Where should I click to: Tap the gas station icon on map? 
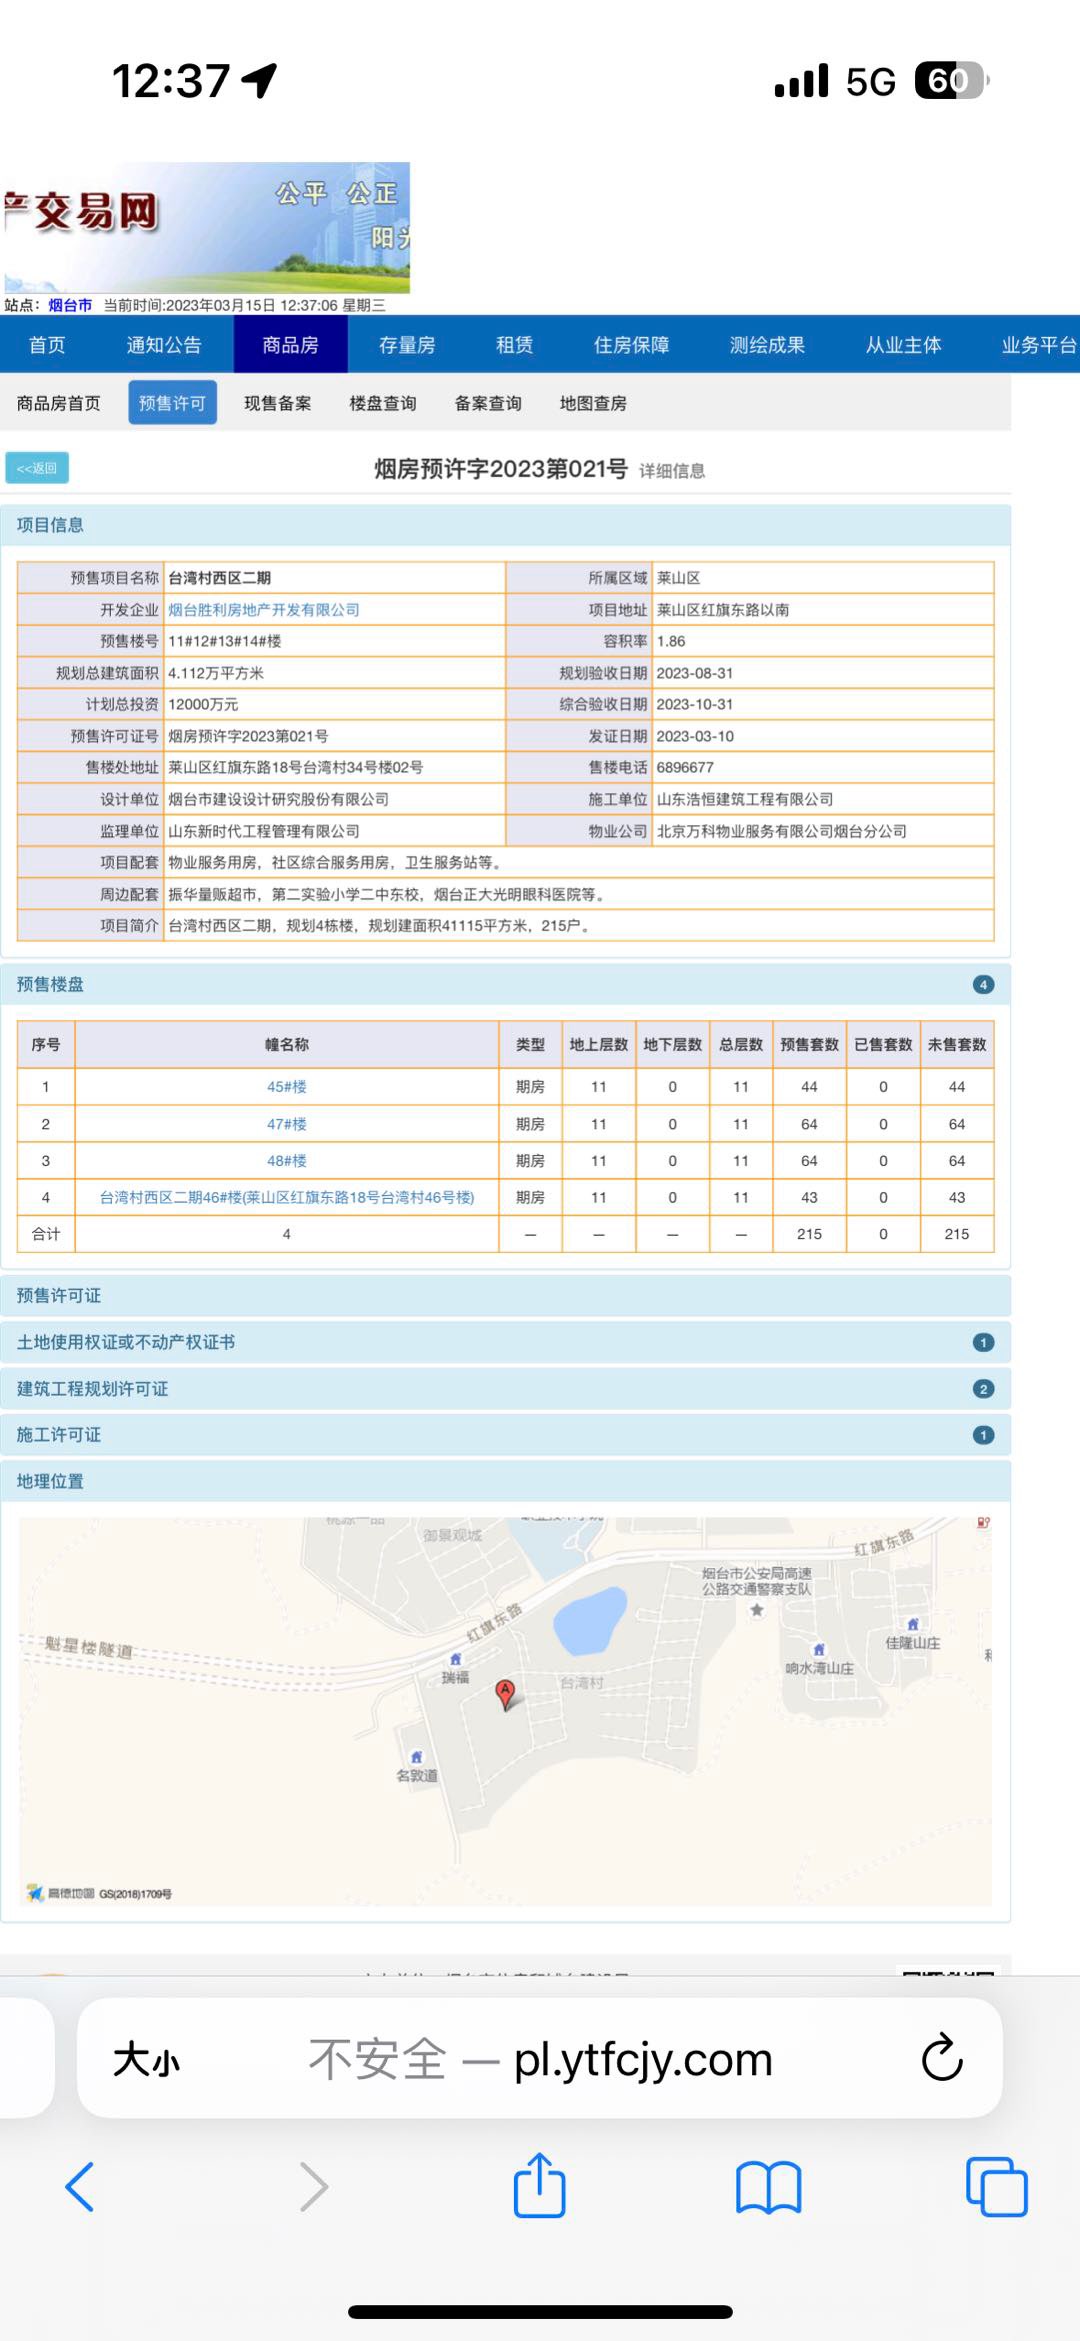pos(983,1523)
